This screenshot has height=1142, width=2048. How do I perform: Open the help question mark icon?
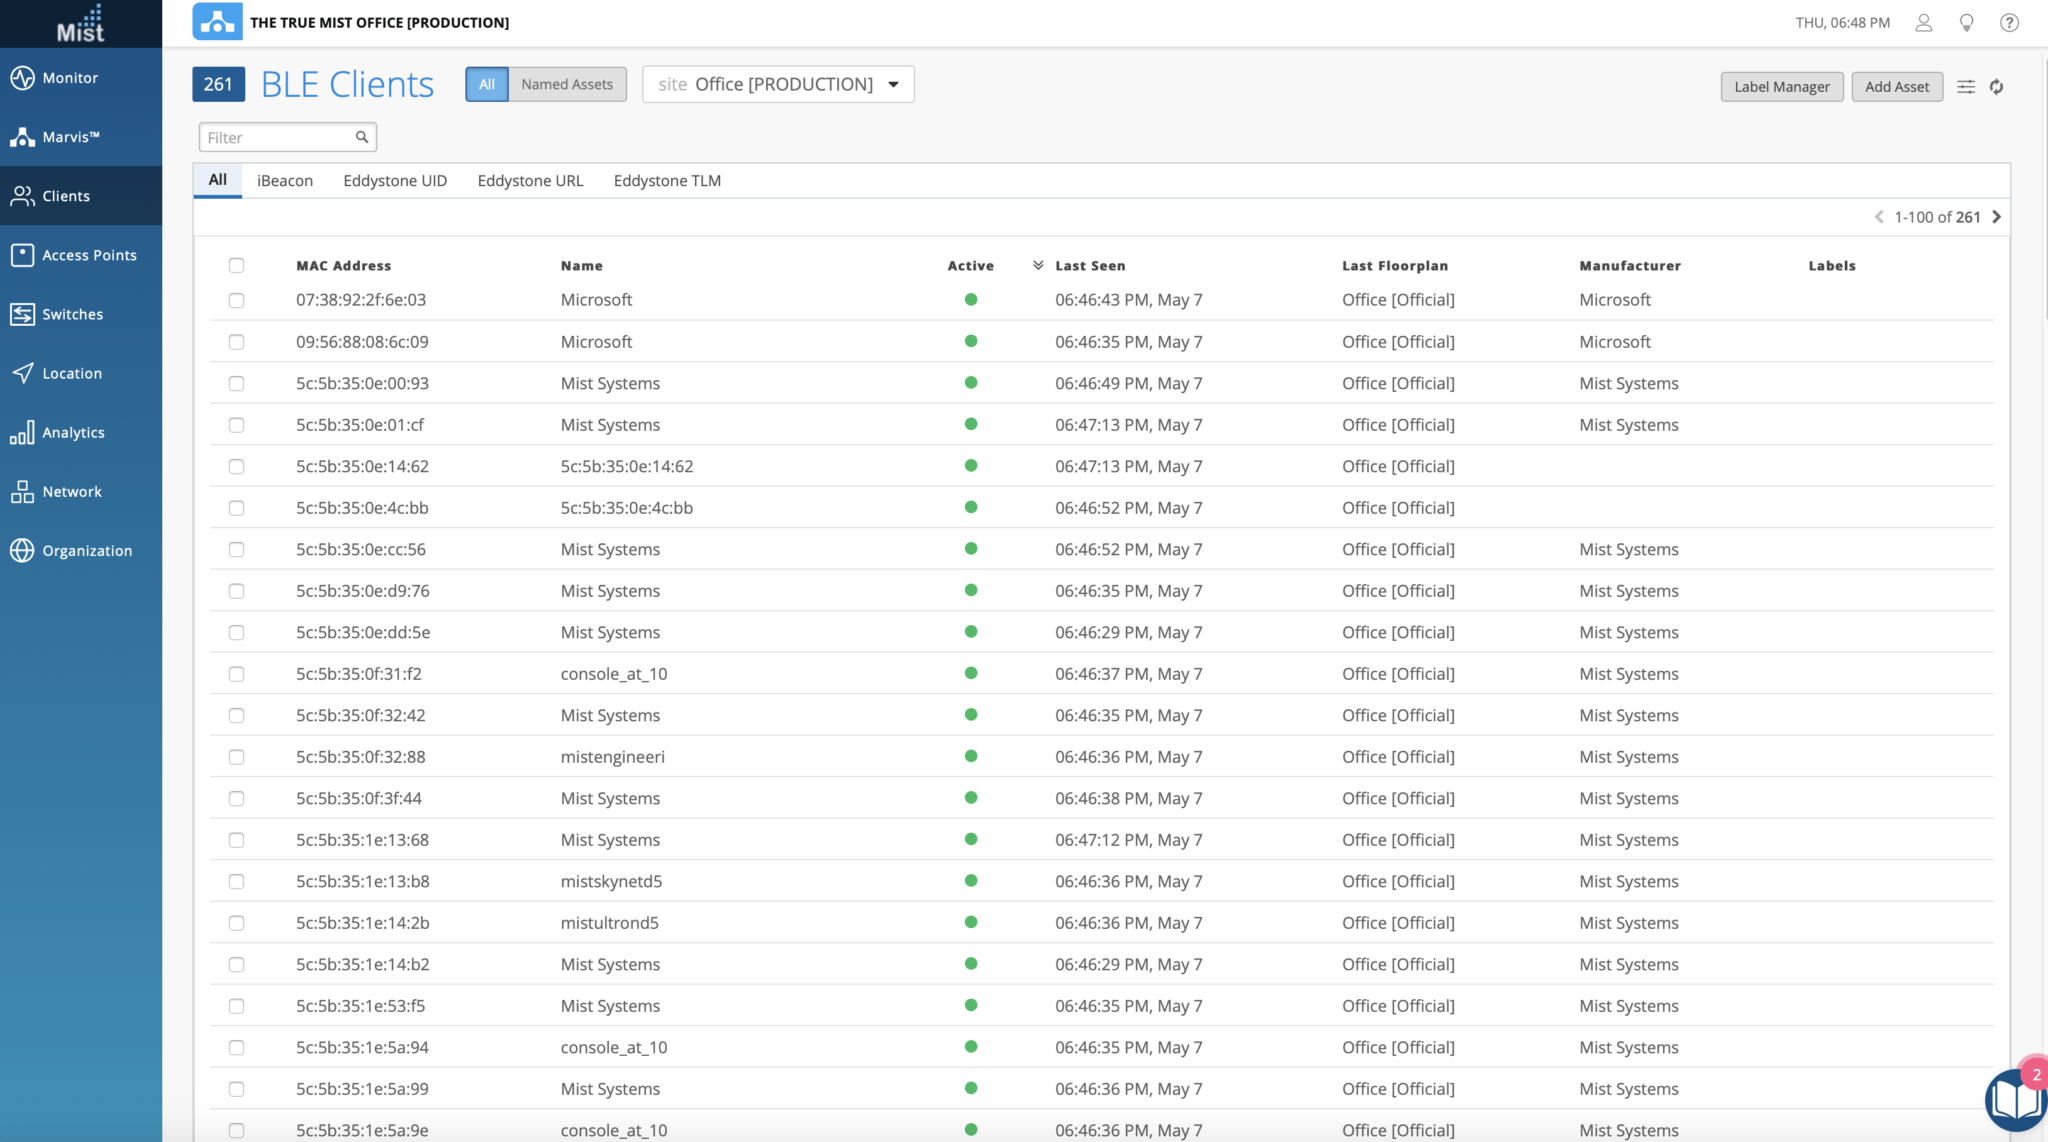tap(2009, 22)
